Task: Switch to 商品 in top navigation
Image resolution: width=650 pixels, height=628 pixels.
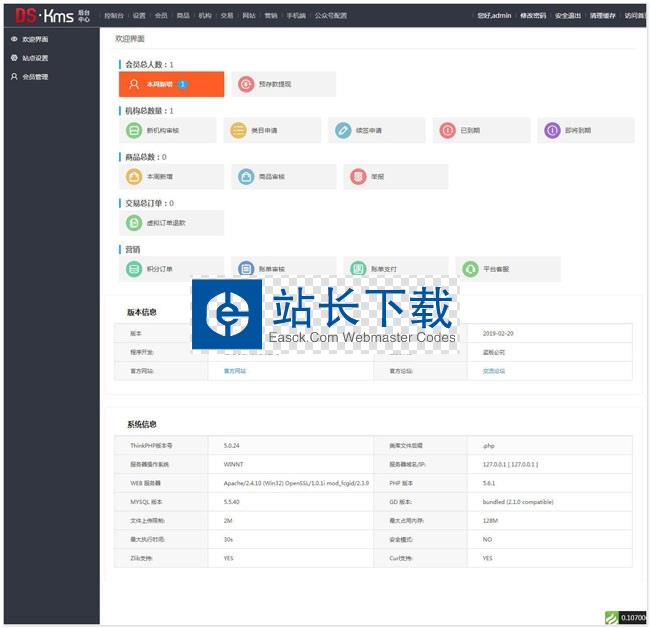Action: pos(182,16)
